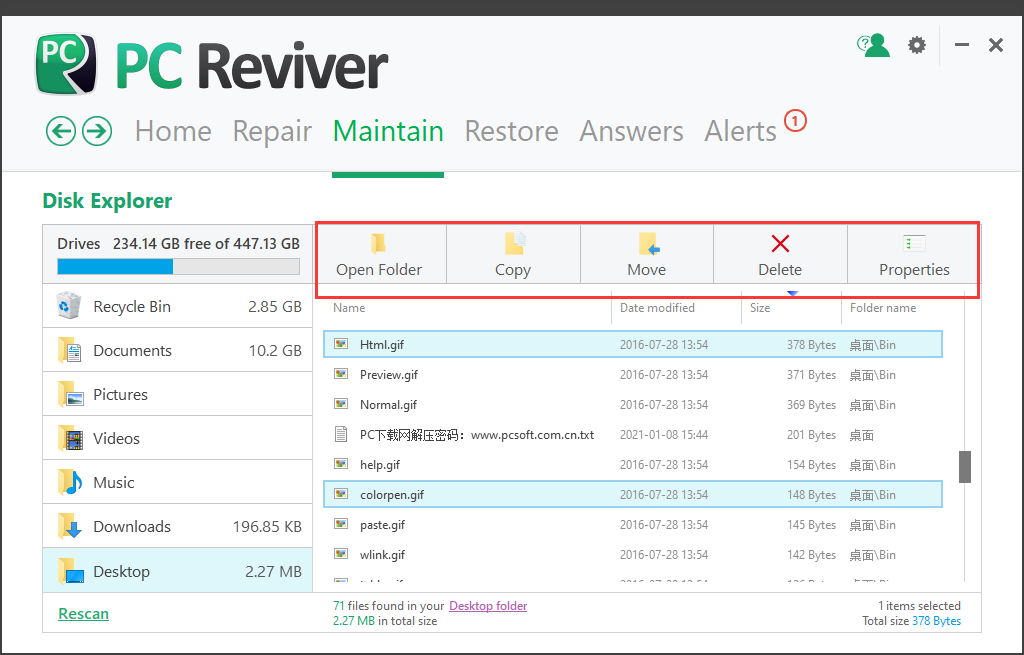Viewport: 1024px width, 655px height.
Task: Click the 378 Bytes size of Html.gif row
Action: [811, 345]
